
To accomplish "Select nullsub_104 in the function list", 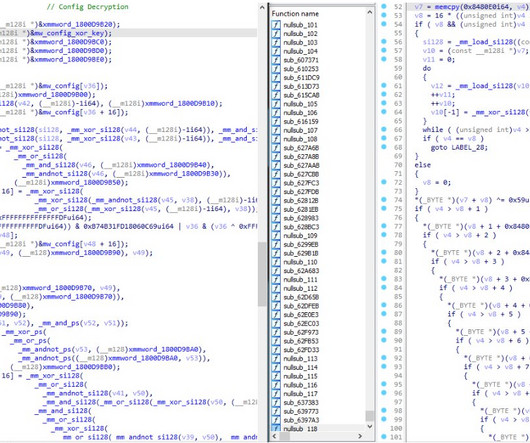I will pyautogui.click(x=300, y=51).
